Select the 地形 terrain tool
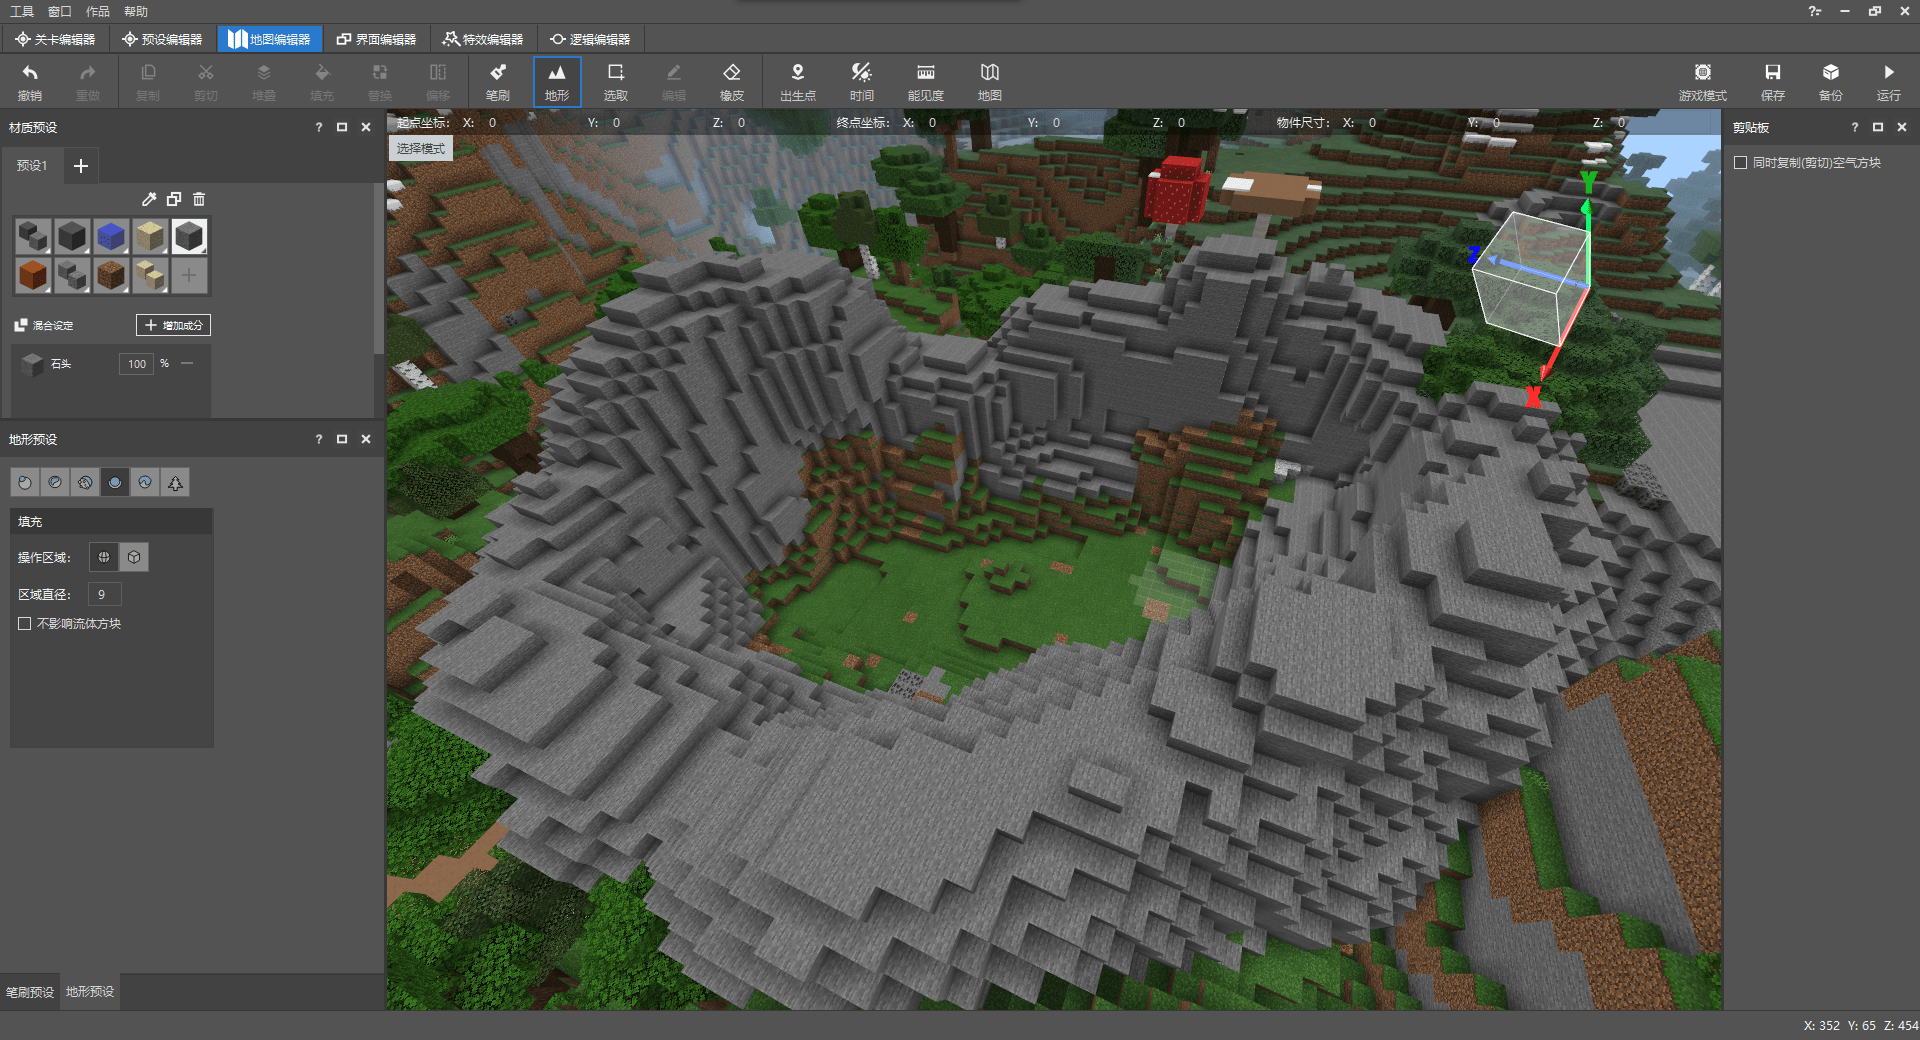 tap(557, 82)
